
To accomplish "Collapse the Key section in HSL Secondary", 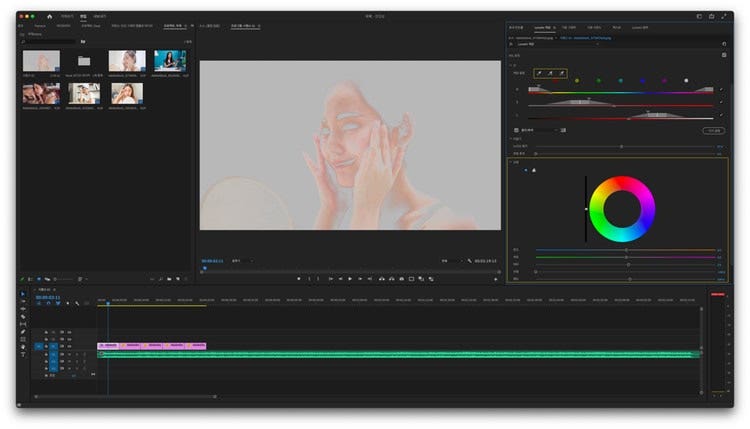I will point(511,66).
